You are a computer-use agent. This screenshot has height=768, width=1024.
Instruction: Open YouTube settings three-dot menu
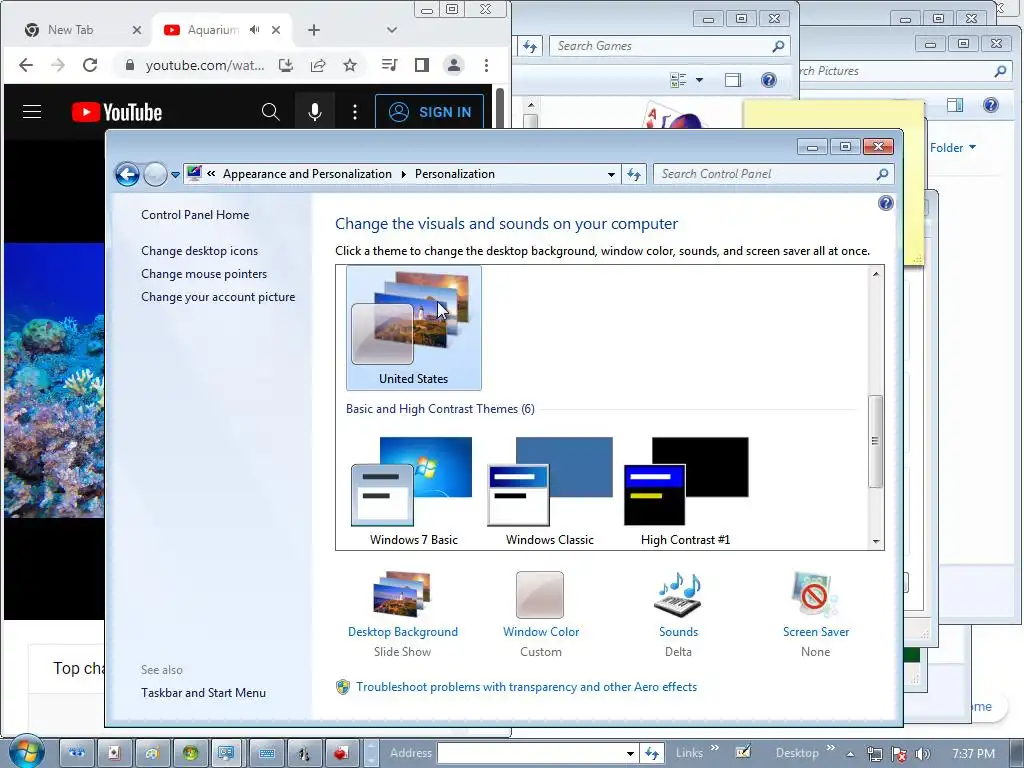pos(355,112)
